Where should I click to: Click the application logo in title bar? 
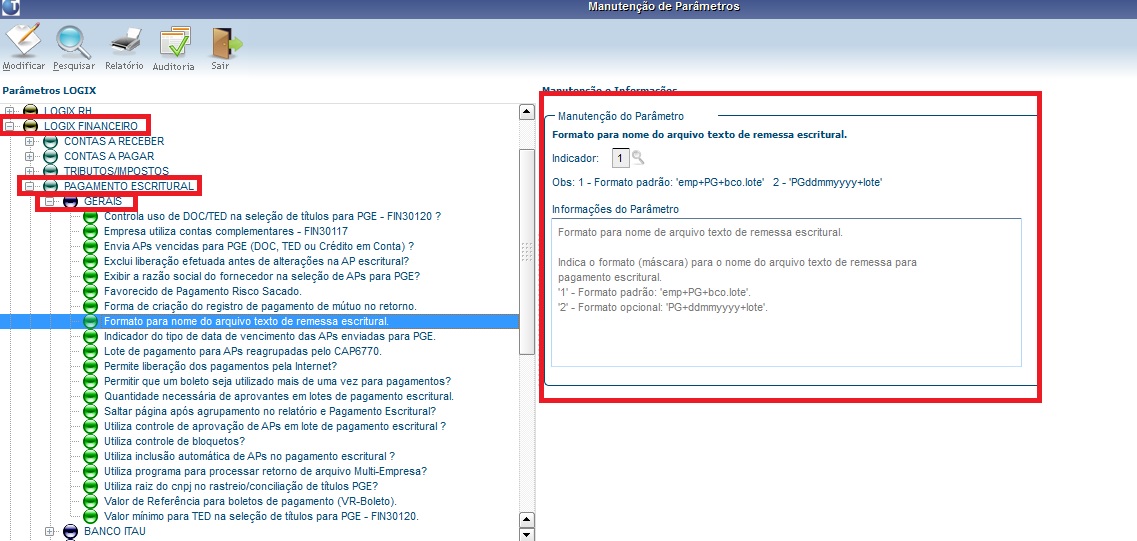[10, 7]
